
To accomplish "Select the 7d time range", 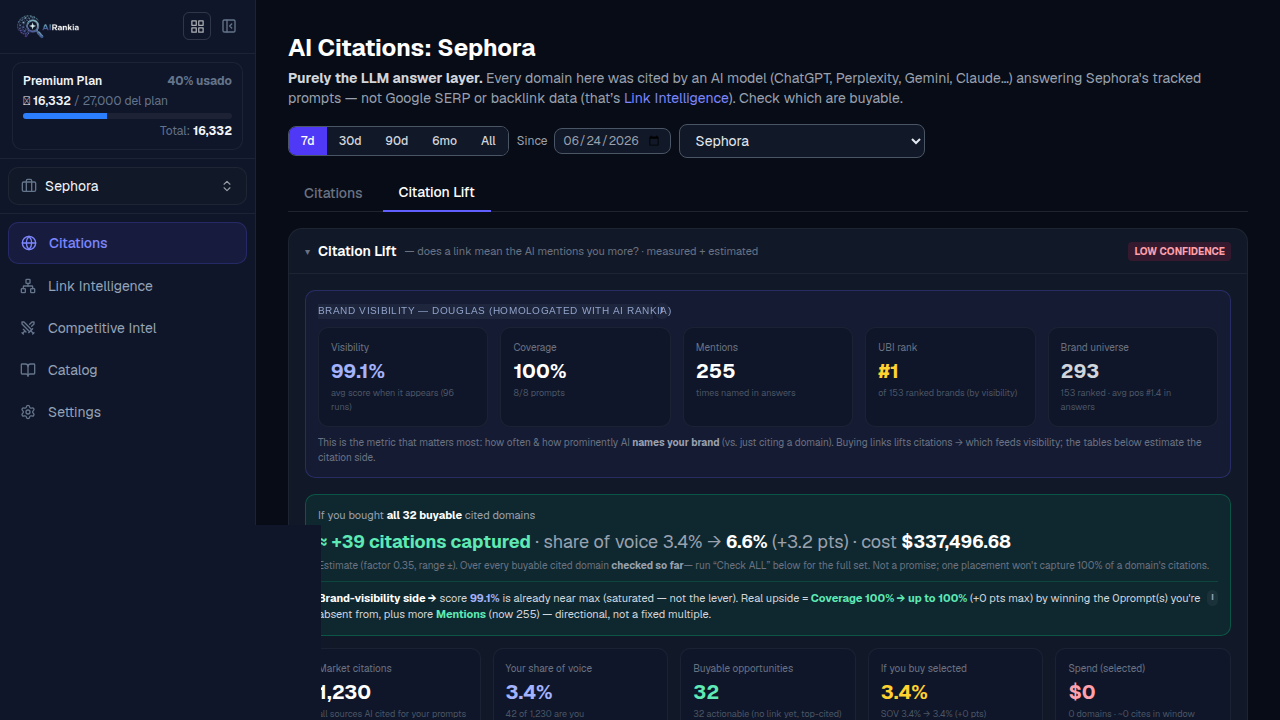I will click(x=308, y=141).
